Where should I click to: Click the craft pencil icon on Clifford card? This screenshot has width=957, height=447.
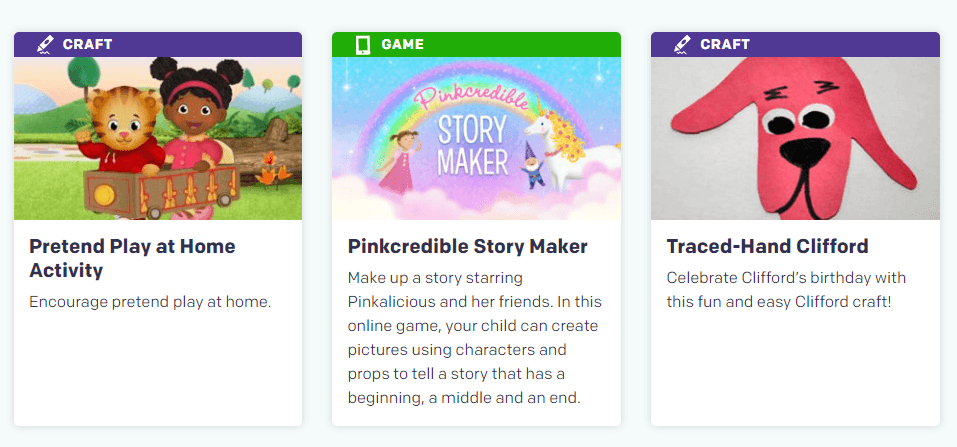point(682,45)
